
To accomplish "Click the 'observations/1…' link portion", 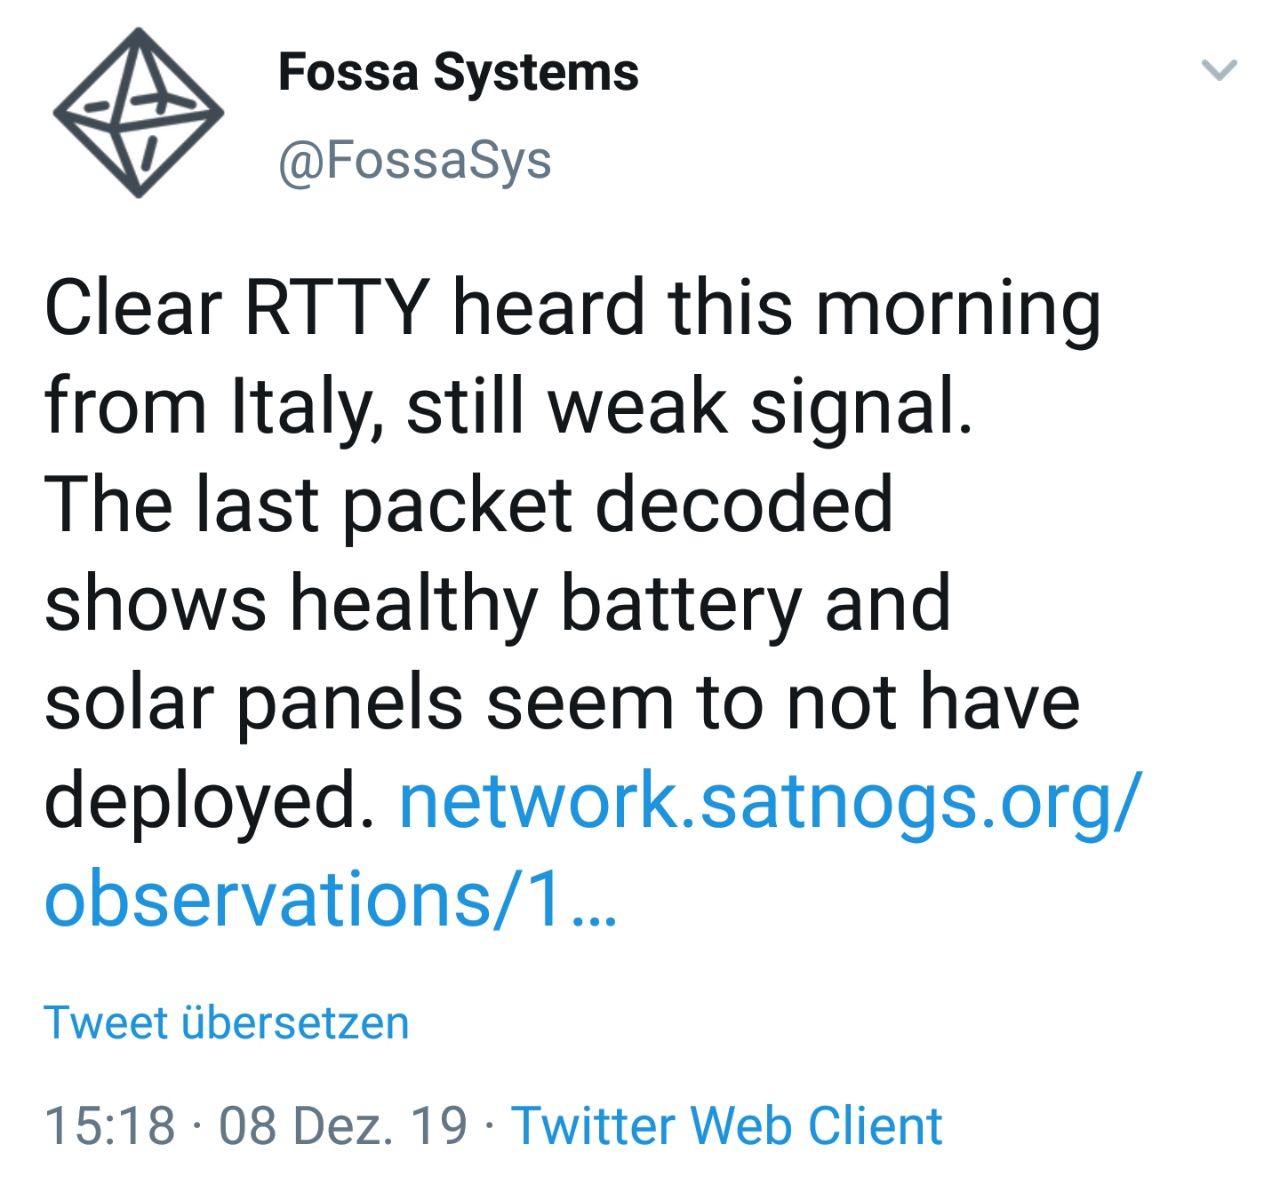I will [330, 899].
